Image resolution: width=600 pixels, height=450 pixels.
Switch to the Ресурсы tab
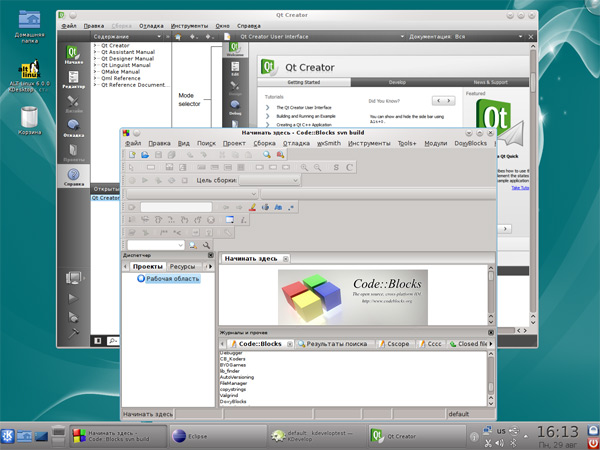[183, 267]
